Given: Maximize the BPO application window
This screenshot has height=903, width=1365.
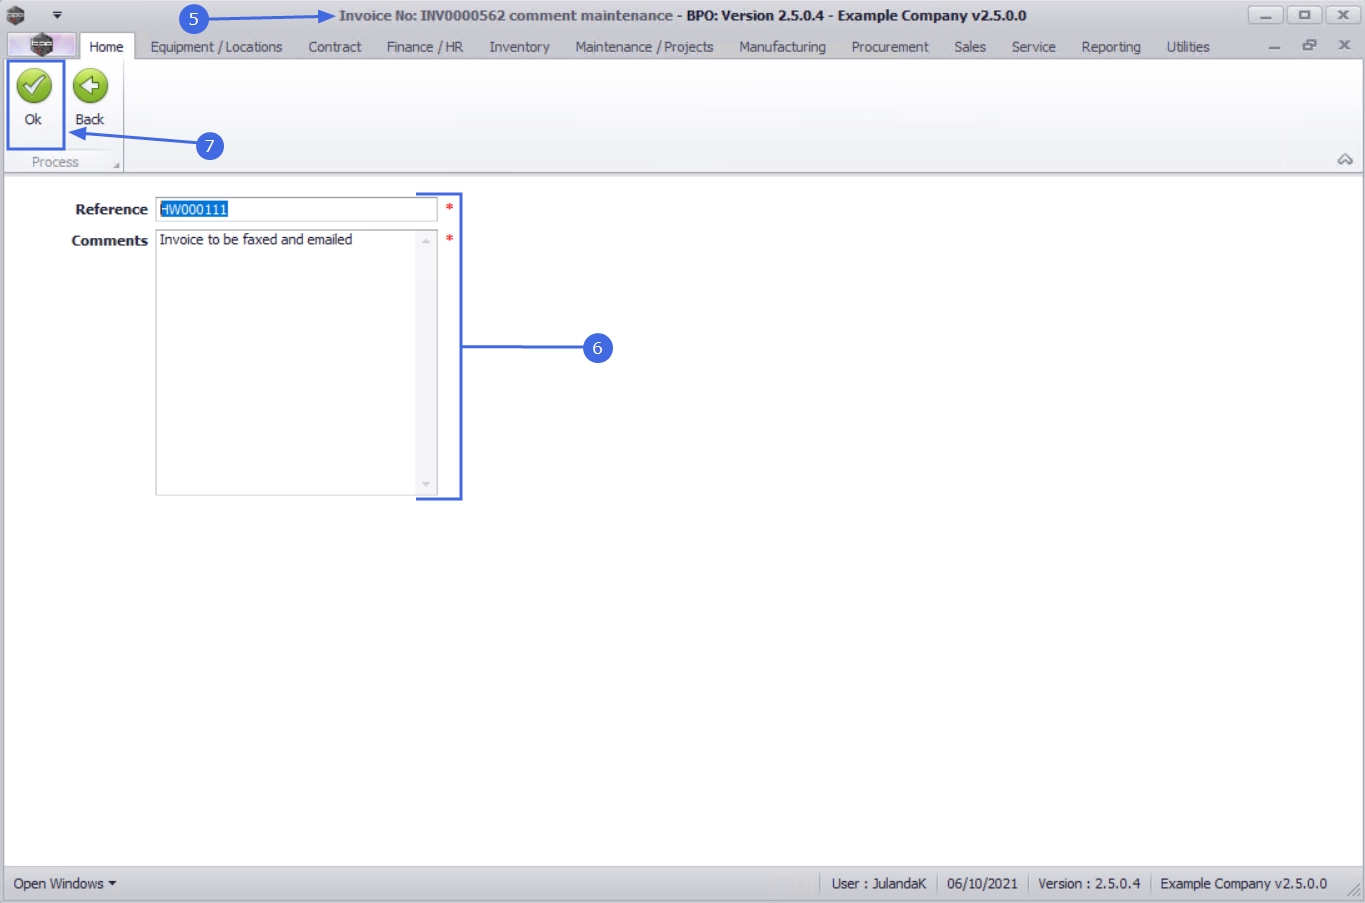Looking at the screenshot, I should click(1304, 15).
